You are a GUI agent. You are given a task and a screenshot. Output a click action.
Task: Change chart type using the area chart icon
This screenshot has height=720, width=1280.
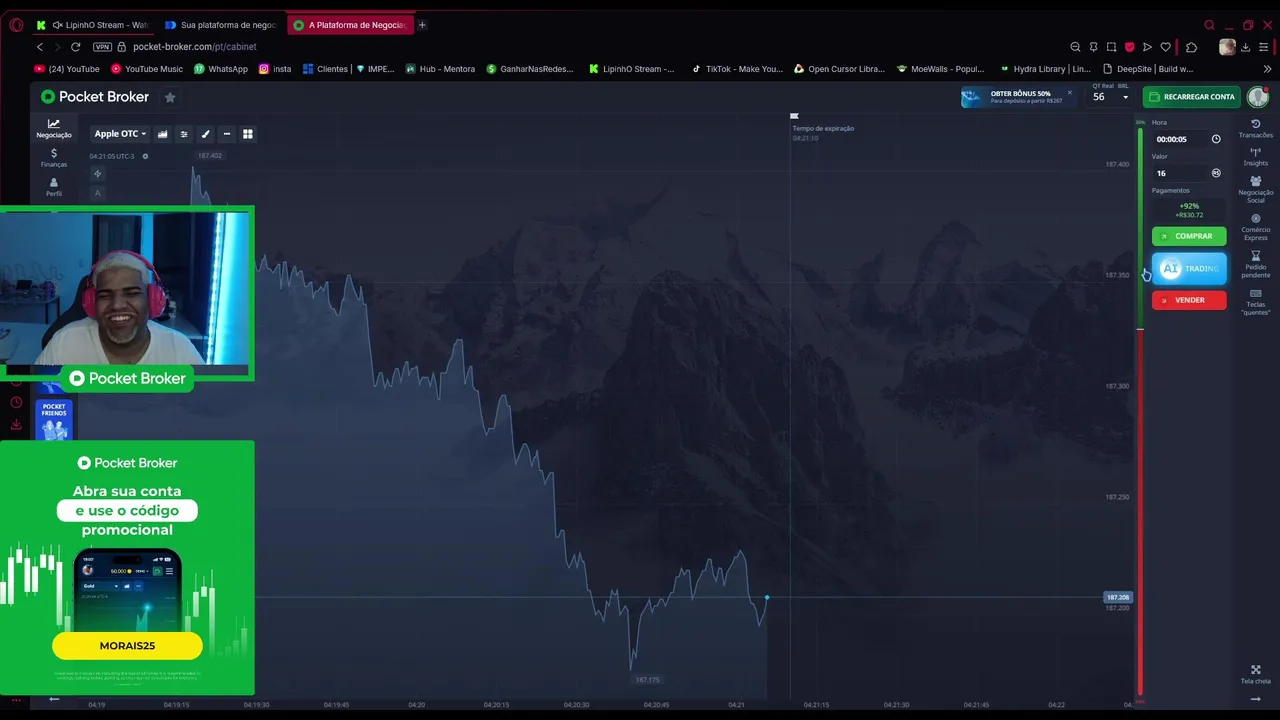pyautogui.click(x=162, y=134)
